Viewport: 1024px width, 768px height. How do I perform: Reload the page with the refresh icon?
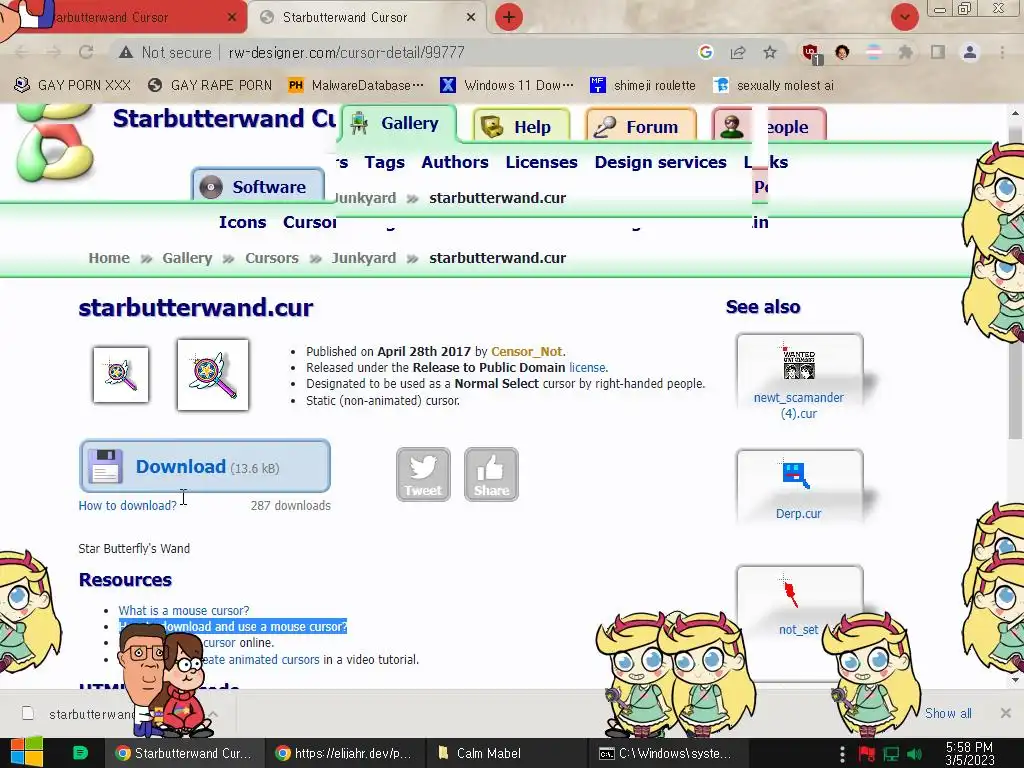point(86,52)
